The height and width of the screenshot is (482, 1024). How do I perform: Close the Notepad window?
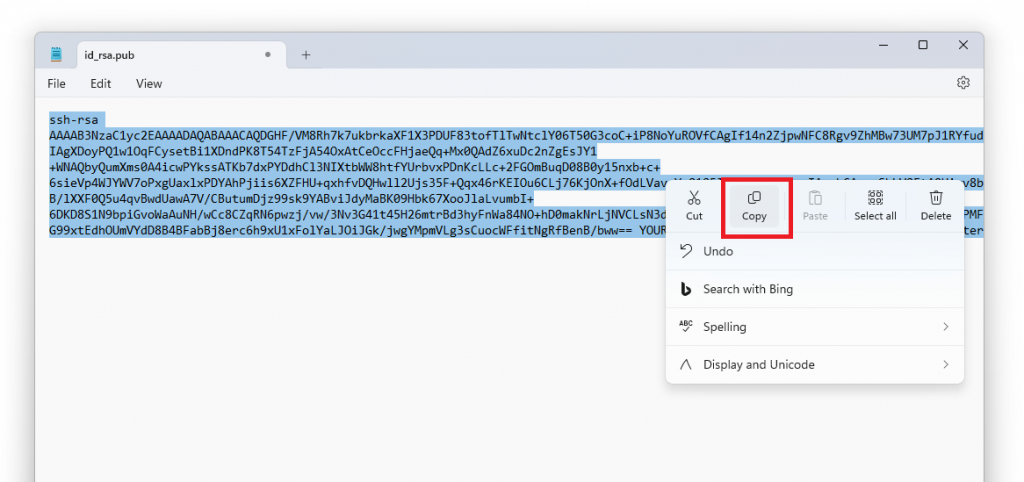tap(963, 45)
